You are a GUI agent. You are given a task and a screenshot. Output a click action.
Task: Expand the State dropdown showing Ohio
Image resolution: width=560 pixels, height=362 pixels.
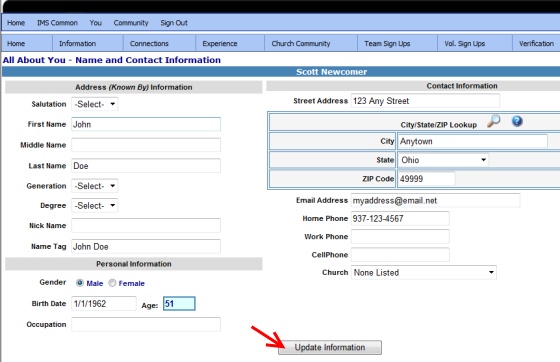[443, 160]
